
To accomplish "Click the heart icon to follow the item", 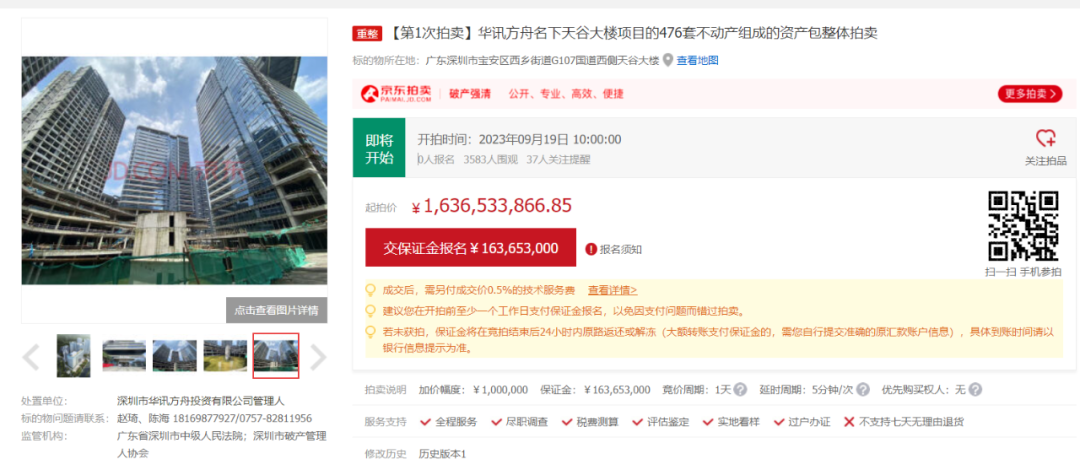I will point(1046,138).
